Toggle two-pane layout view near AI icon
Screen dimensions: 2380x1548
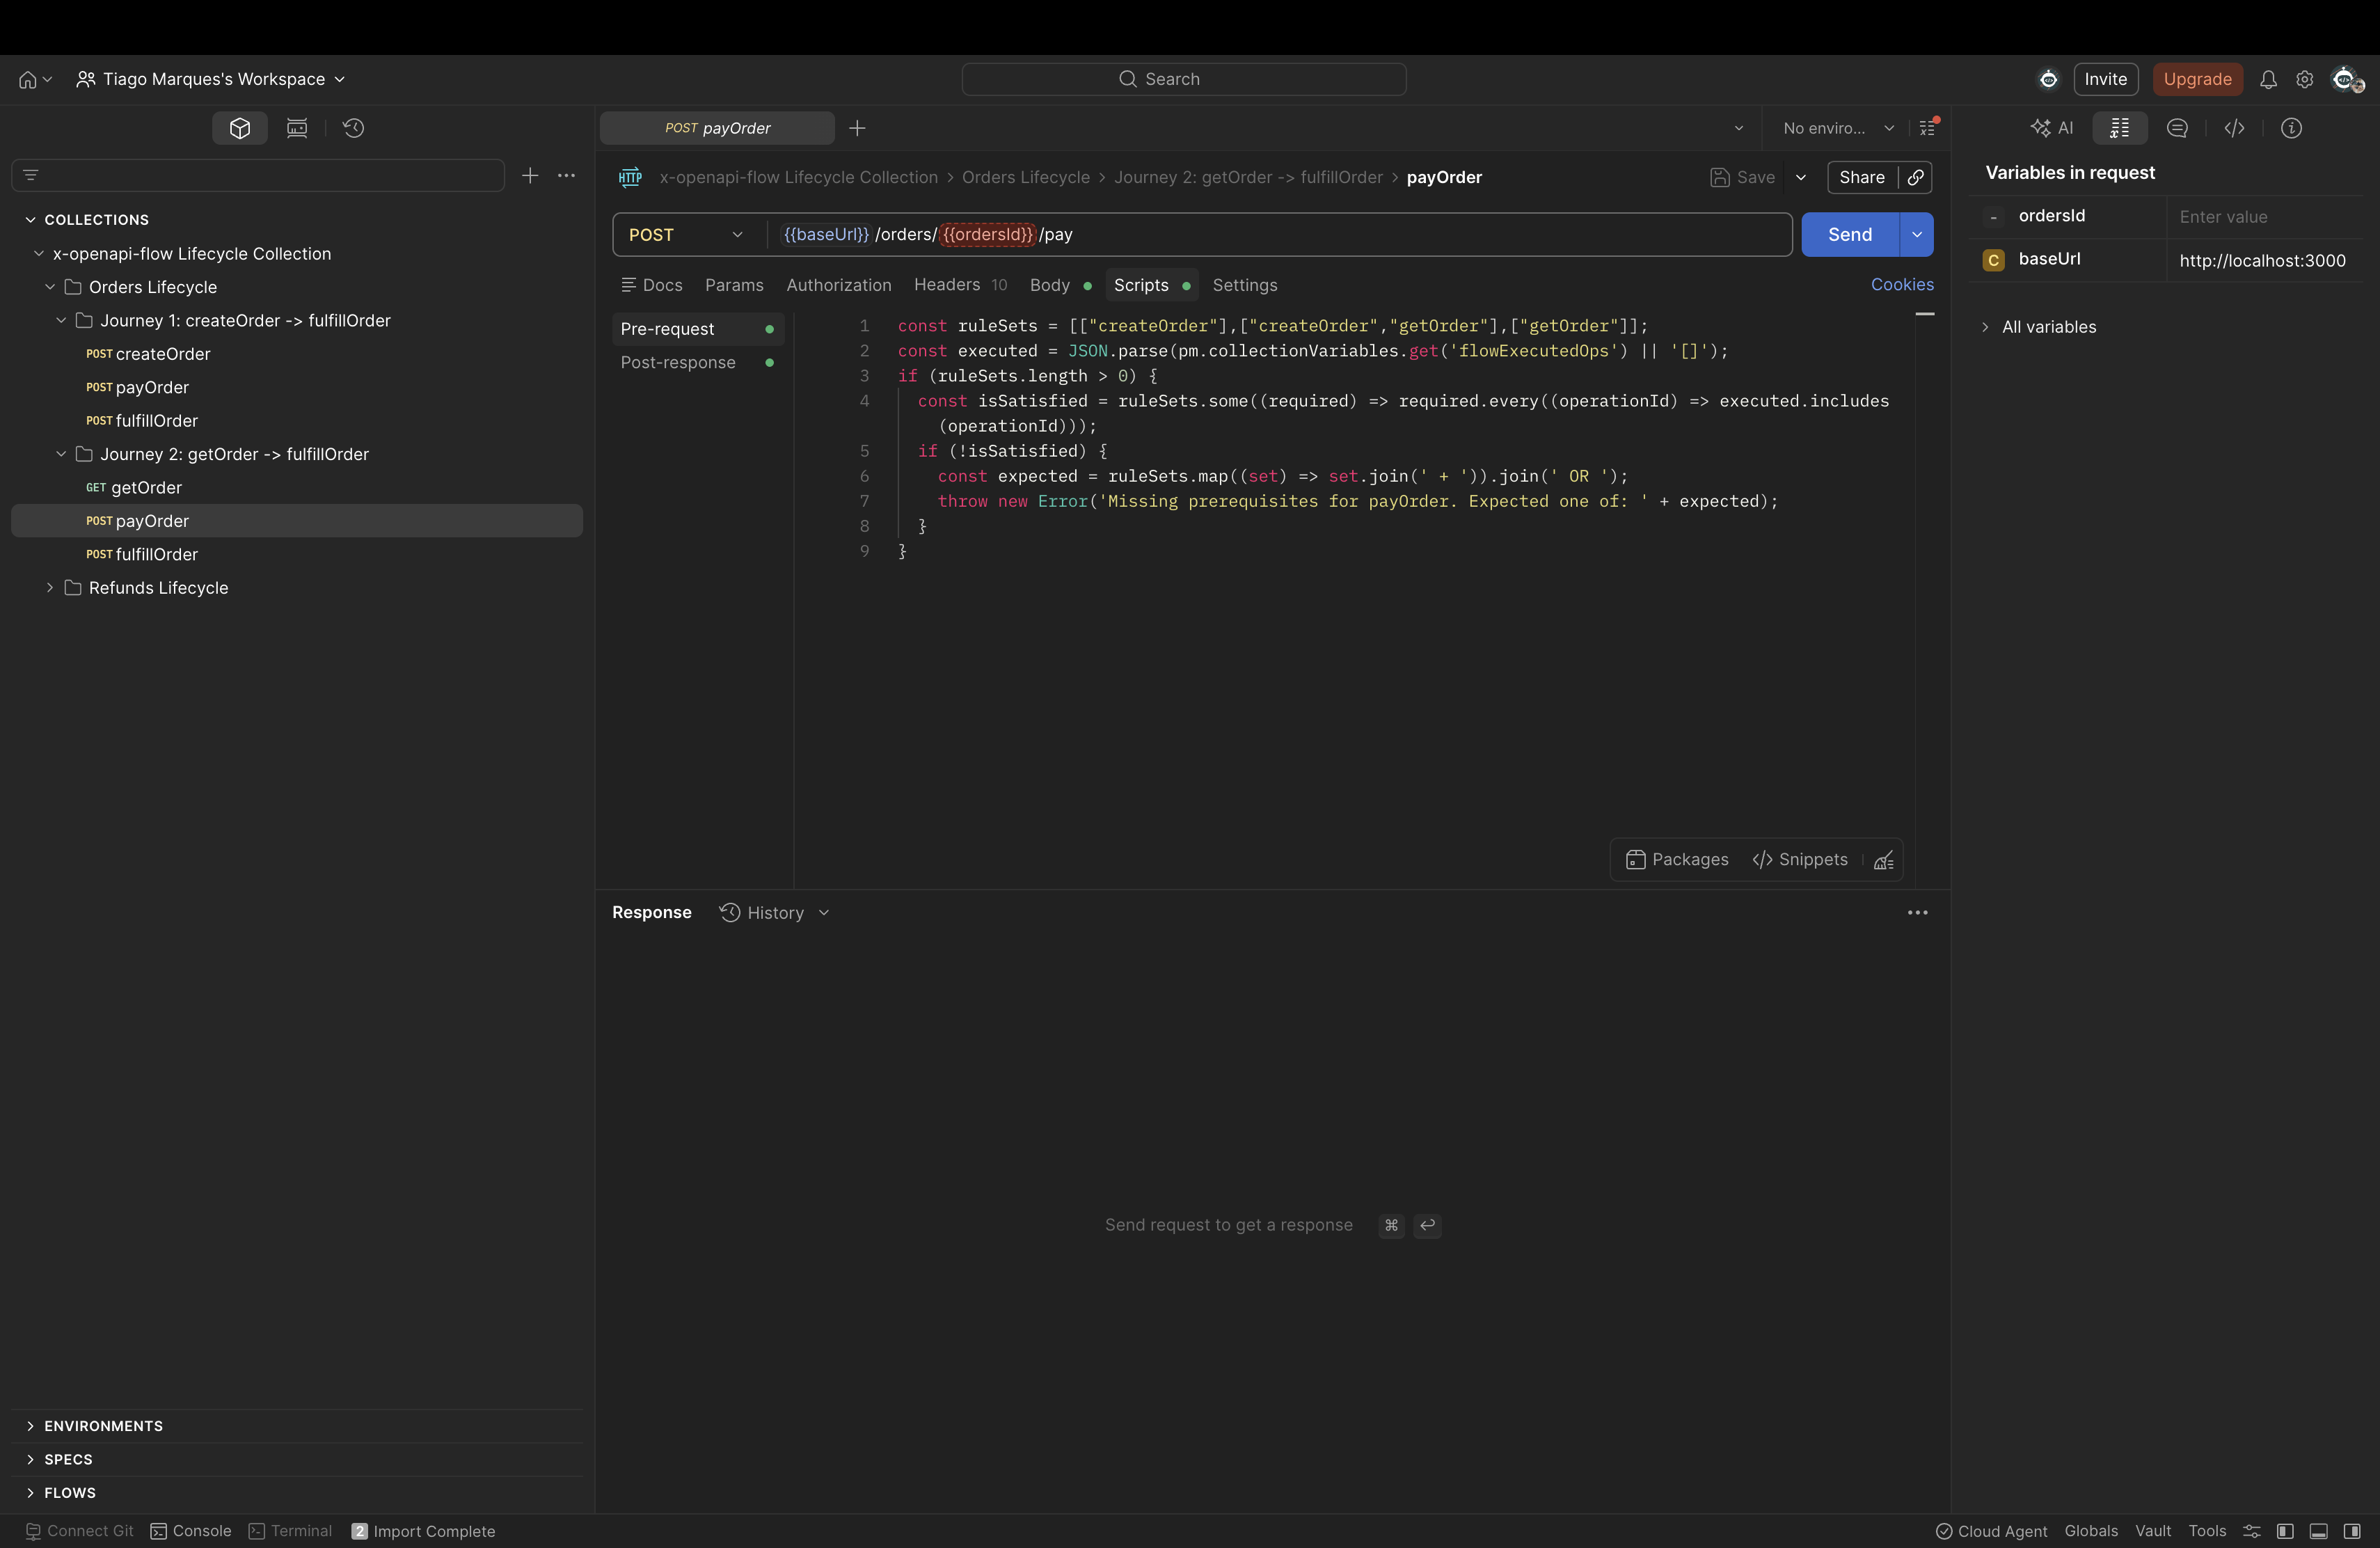click(x=2119, y=128)
